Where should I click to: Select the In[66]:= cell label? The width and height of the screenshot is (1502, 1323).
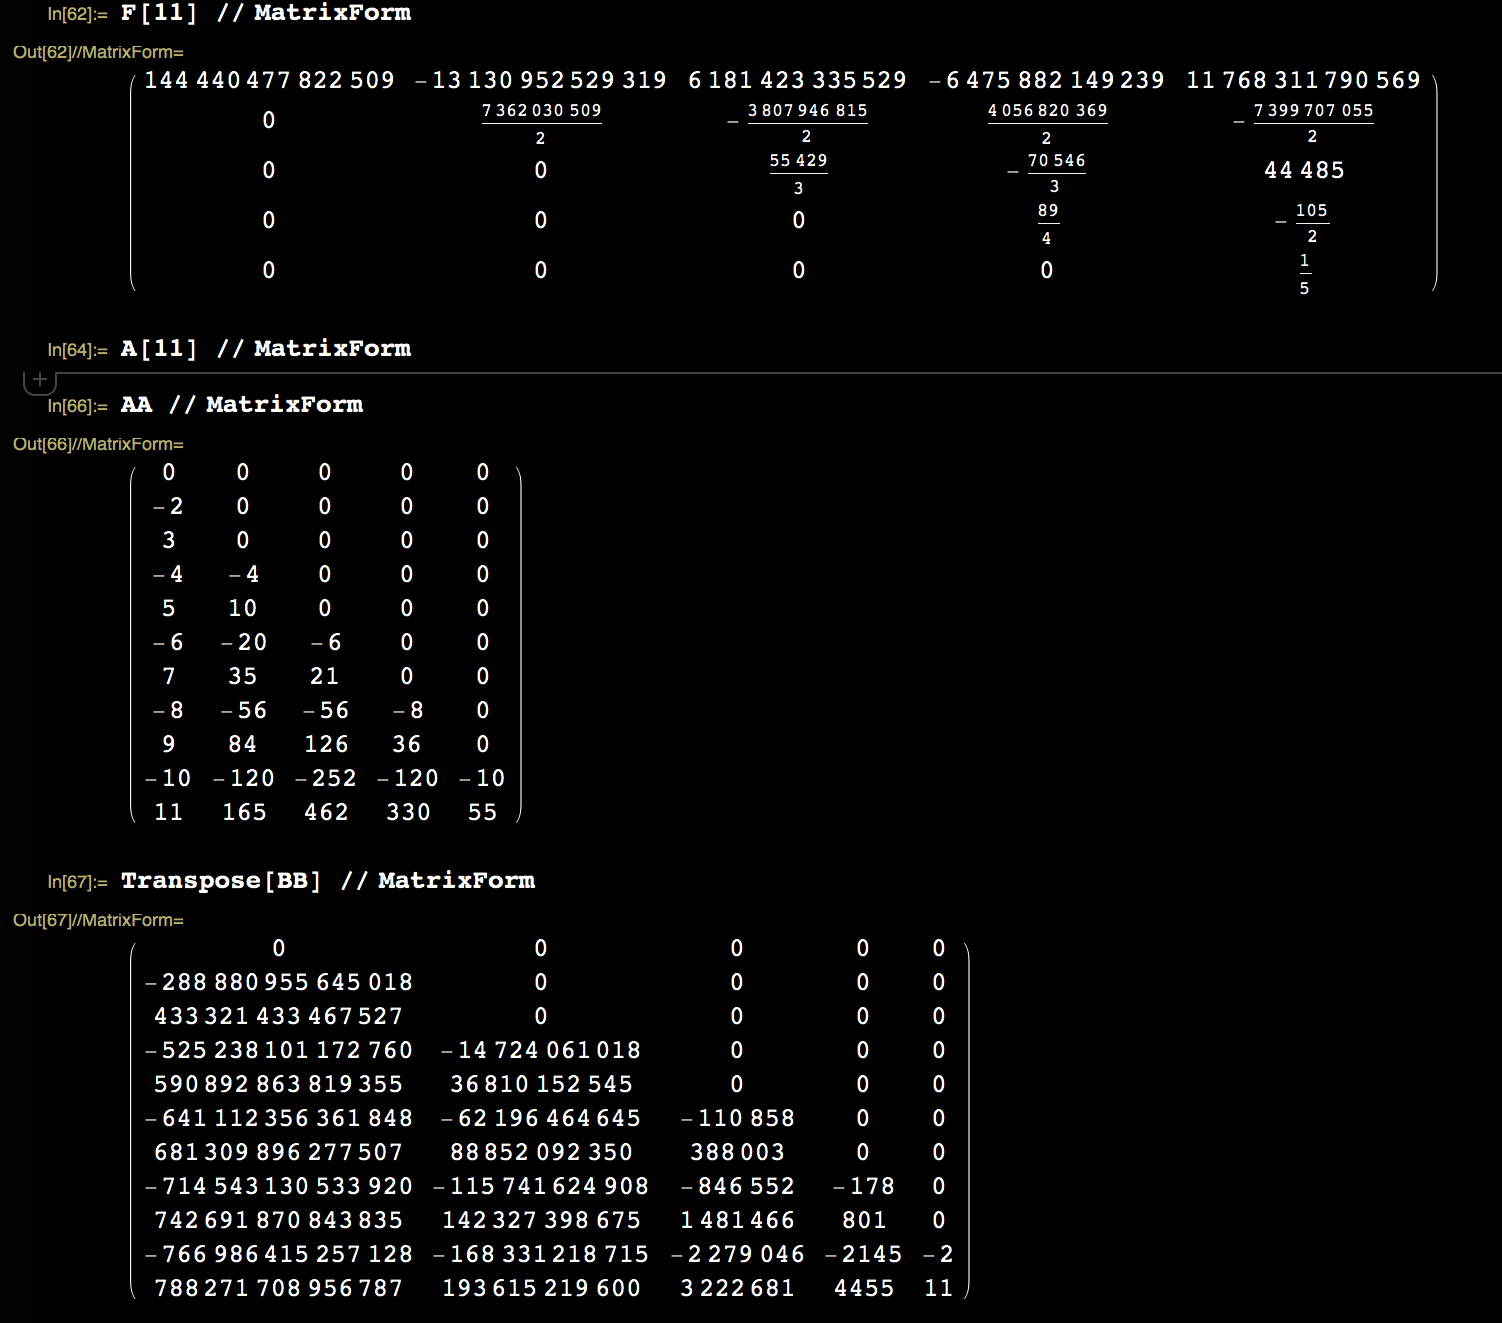[77, 406]
